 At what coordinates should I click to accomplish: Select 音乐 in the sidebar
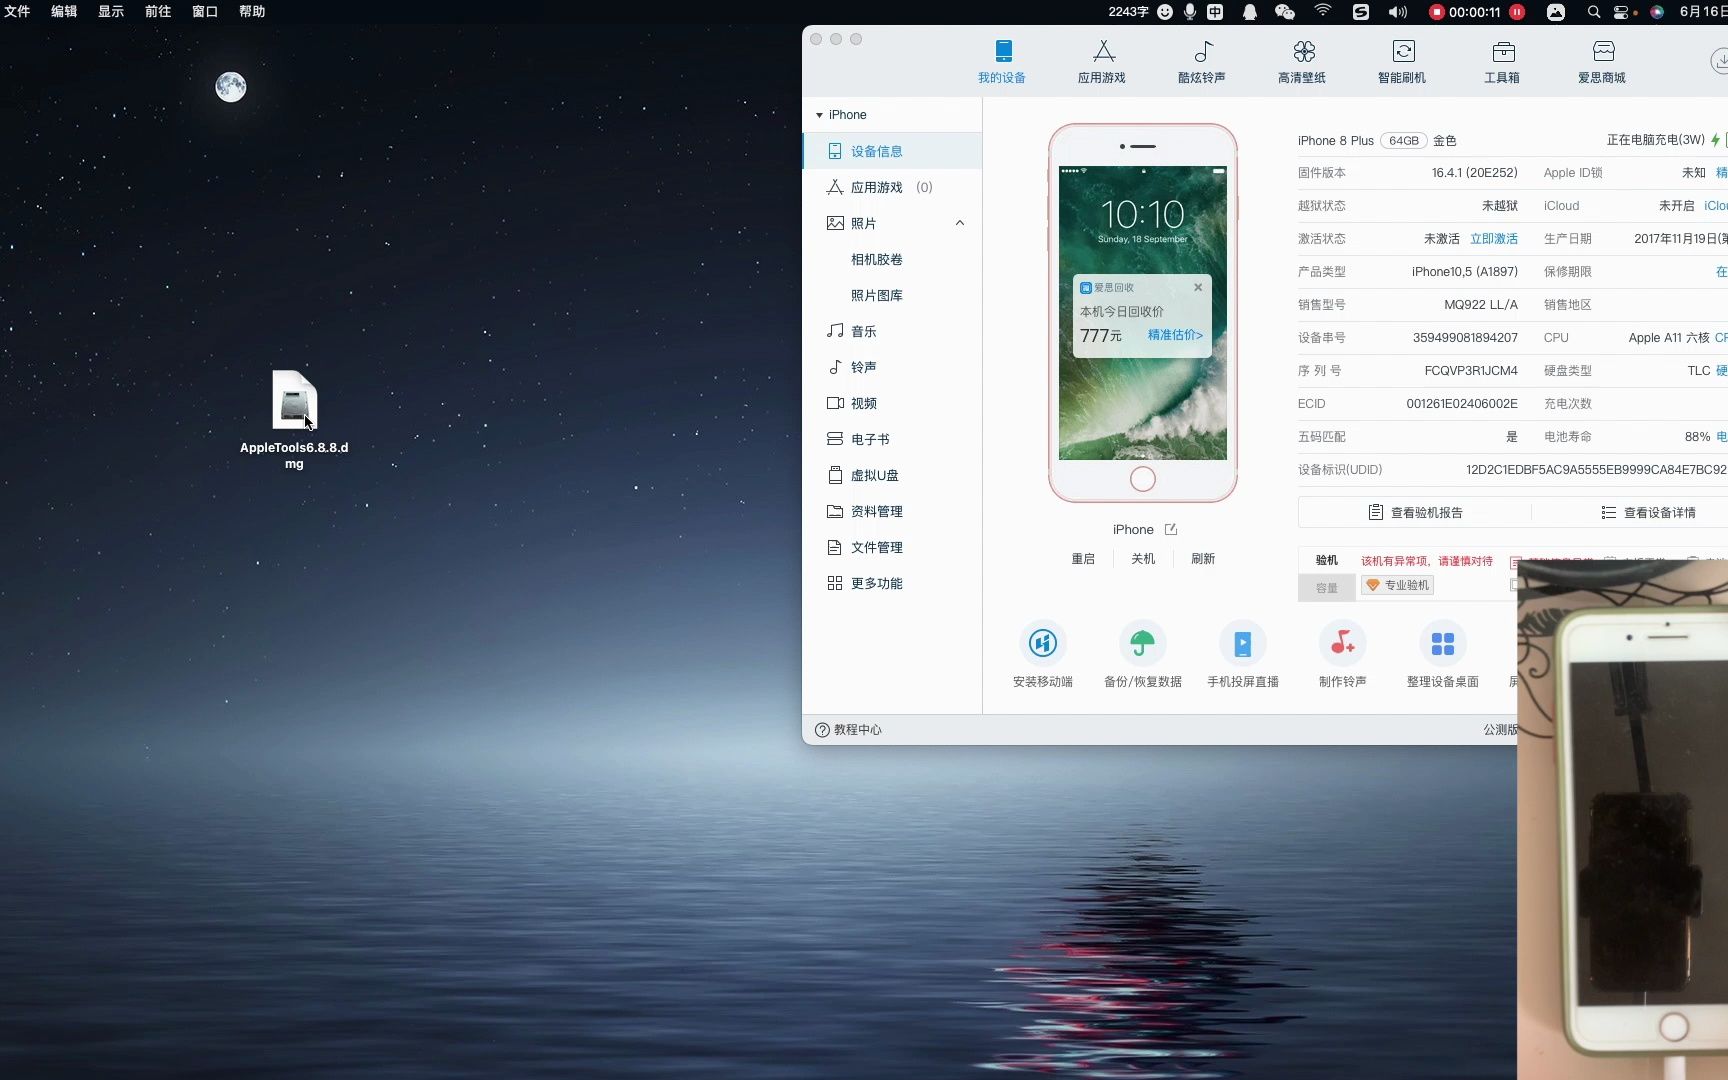(892, 331)
